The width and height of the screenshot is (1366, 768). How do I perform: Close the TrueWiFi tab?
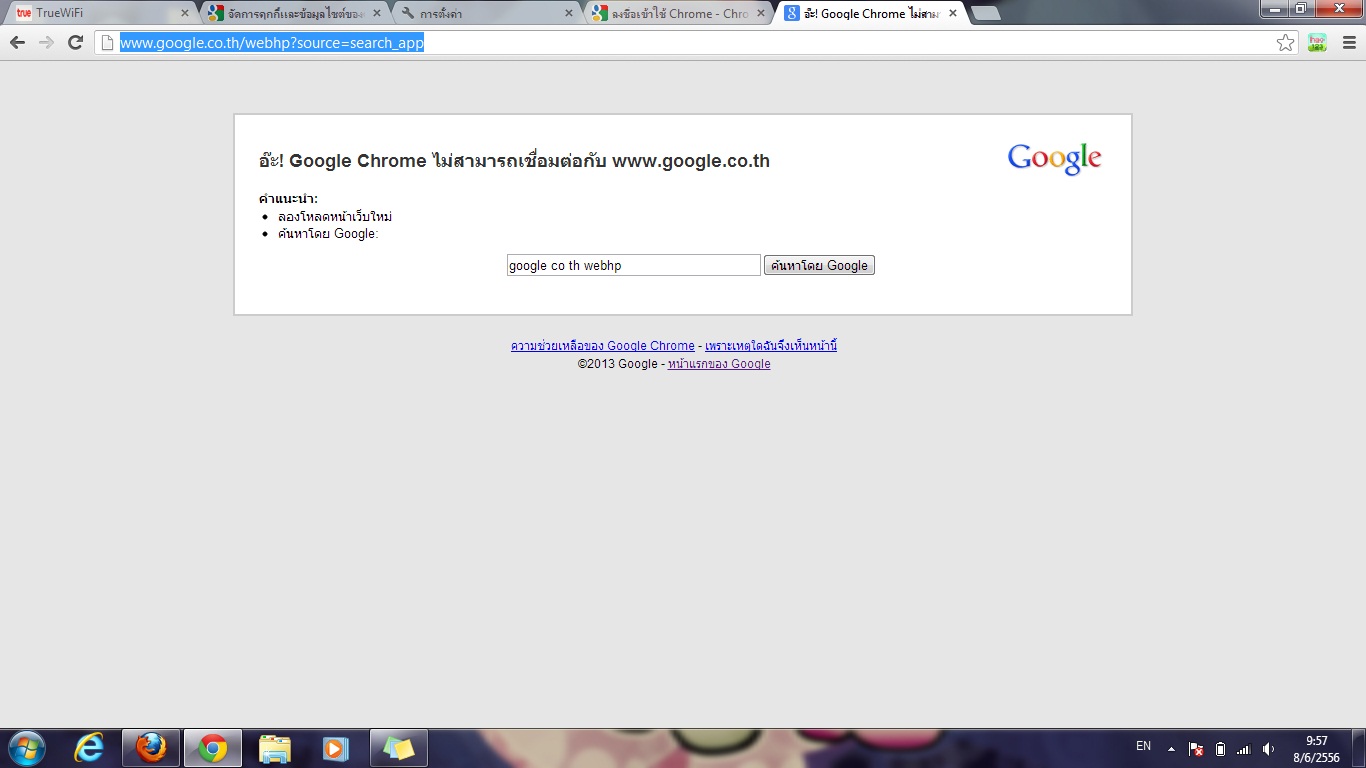click(x=184, y=14)
